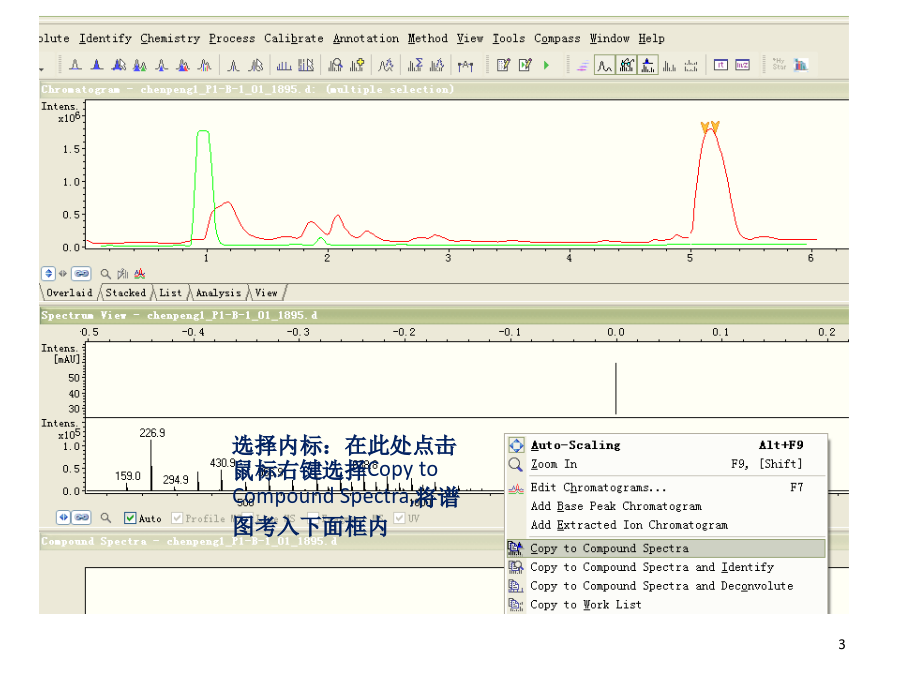Select Copy to Work List
This screenshot has height=675, width=900.
pyautogui.click(x=666, y=605)
